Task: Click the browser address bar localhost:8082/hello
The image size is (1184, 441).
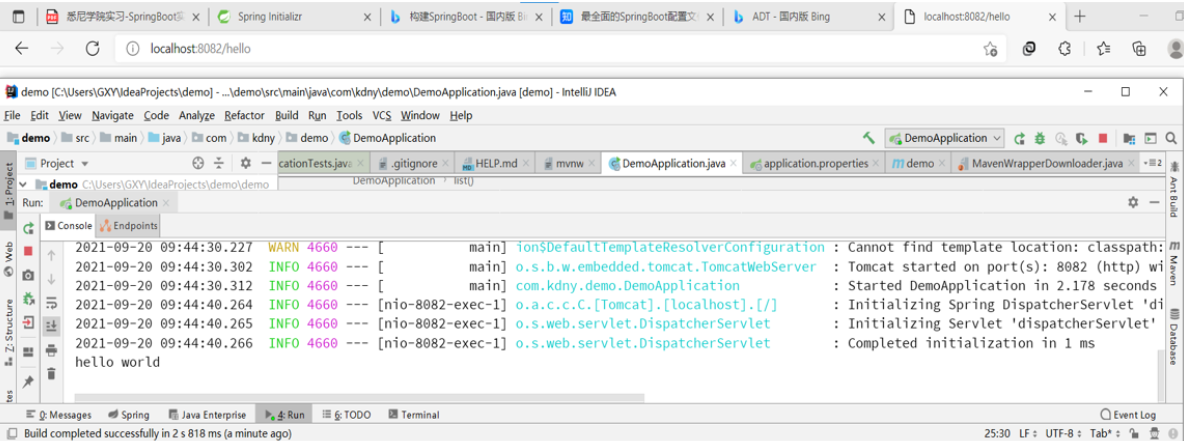Action: 559,48
